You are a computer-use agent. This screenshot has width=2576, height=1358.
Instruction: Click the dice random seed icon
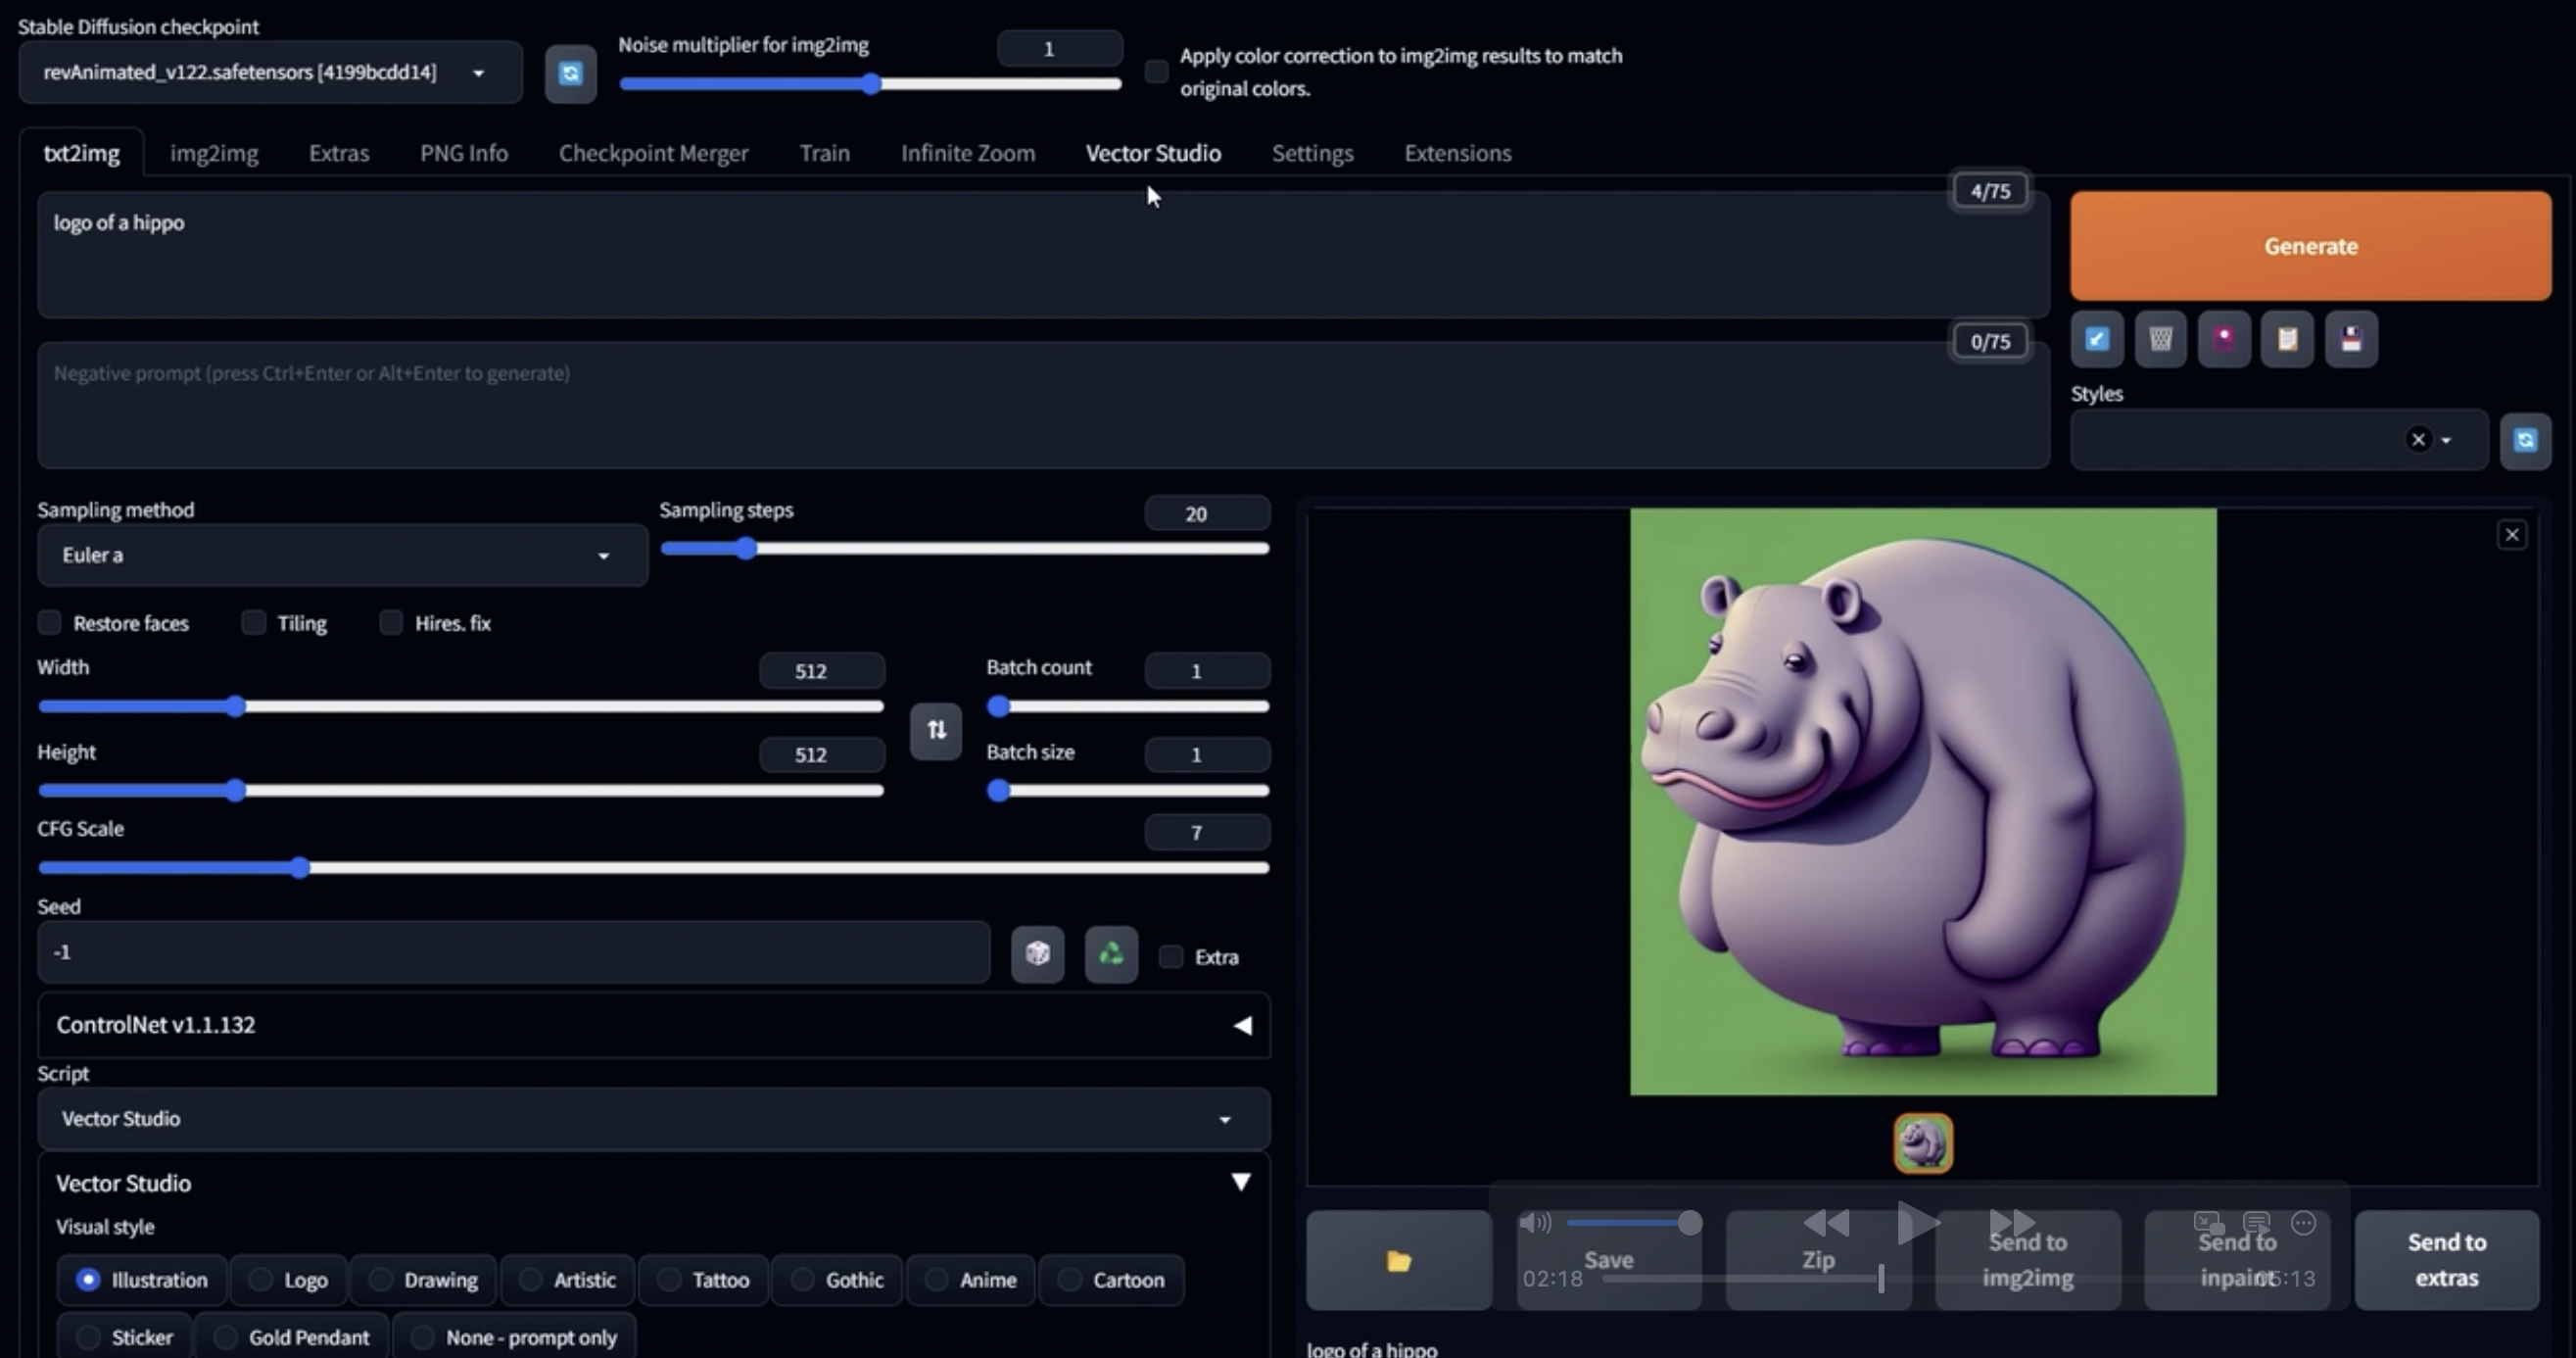tap(1037, 954)
